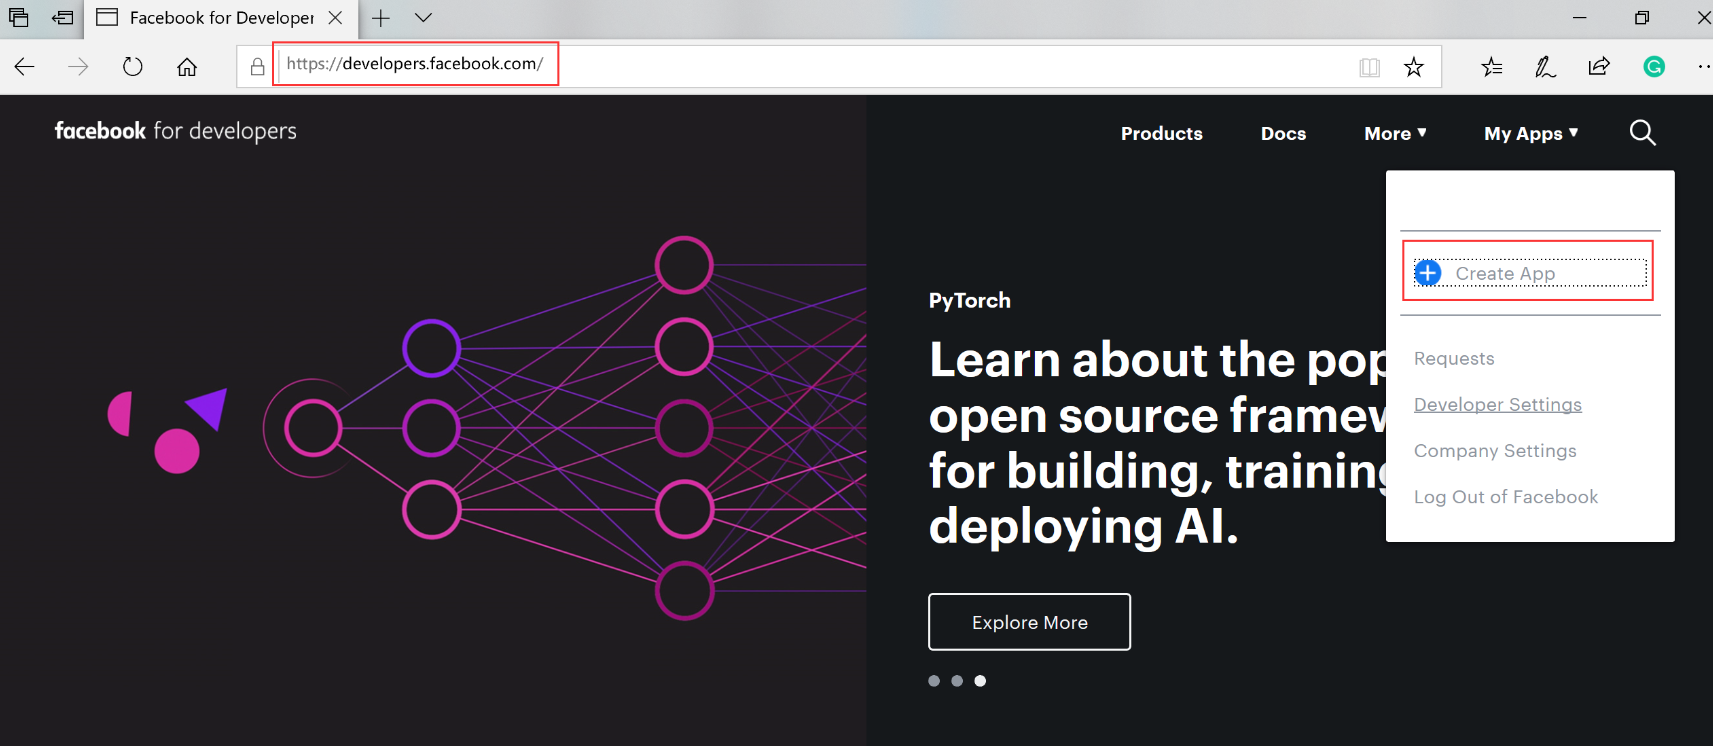Open the browser home page icon
Viewport: 1713px width, 746px height.
187,67
